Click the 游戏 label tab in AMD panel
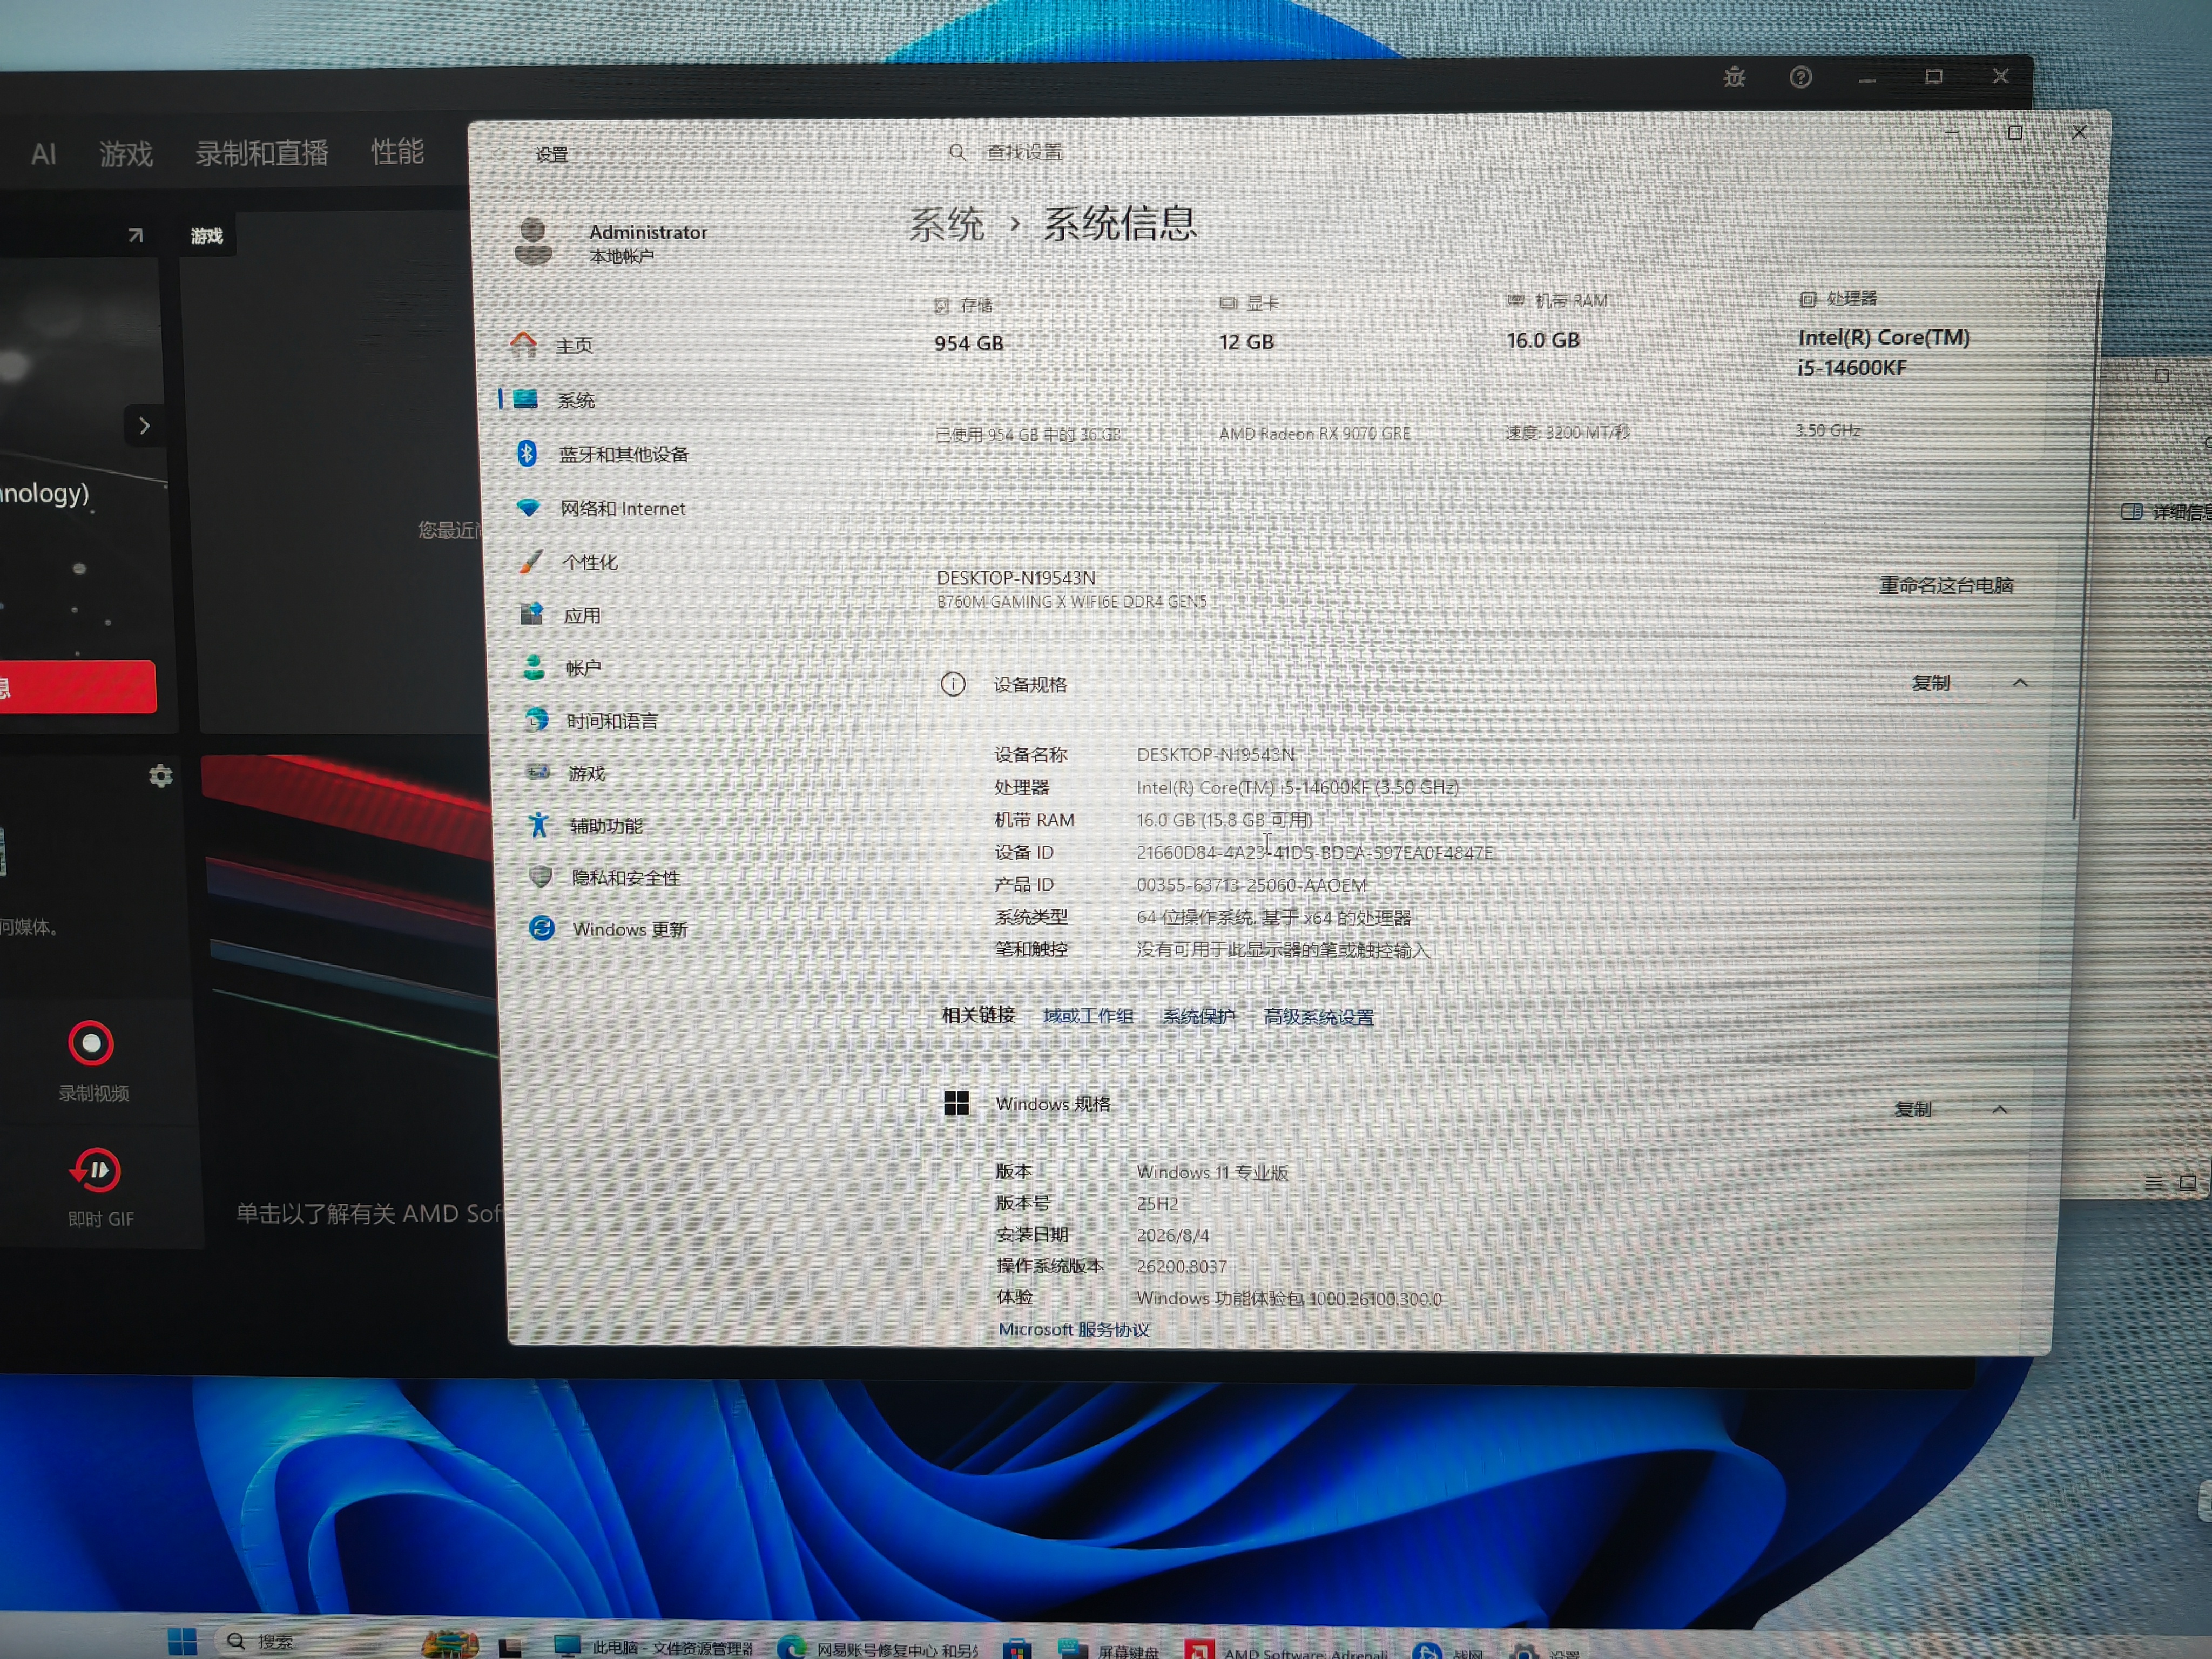 (x=207, y=236)
